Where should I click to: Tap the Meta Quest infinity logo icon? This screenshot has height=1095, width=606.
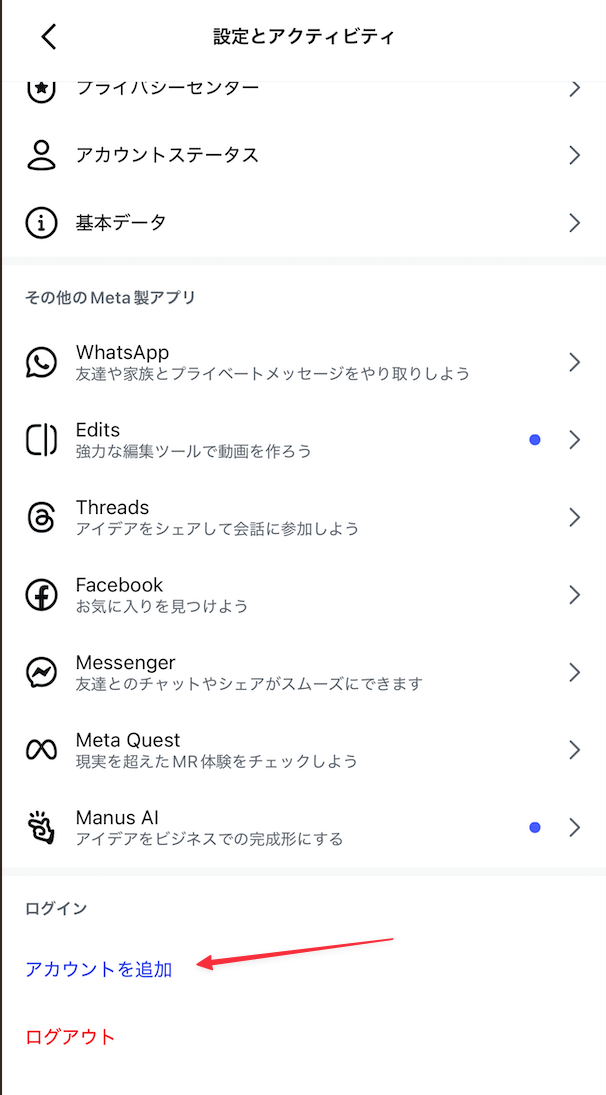point(41,750)
